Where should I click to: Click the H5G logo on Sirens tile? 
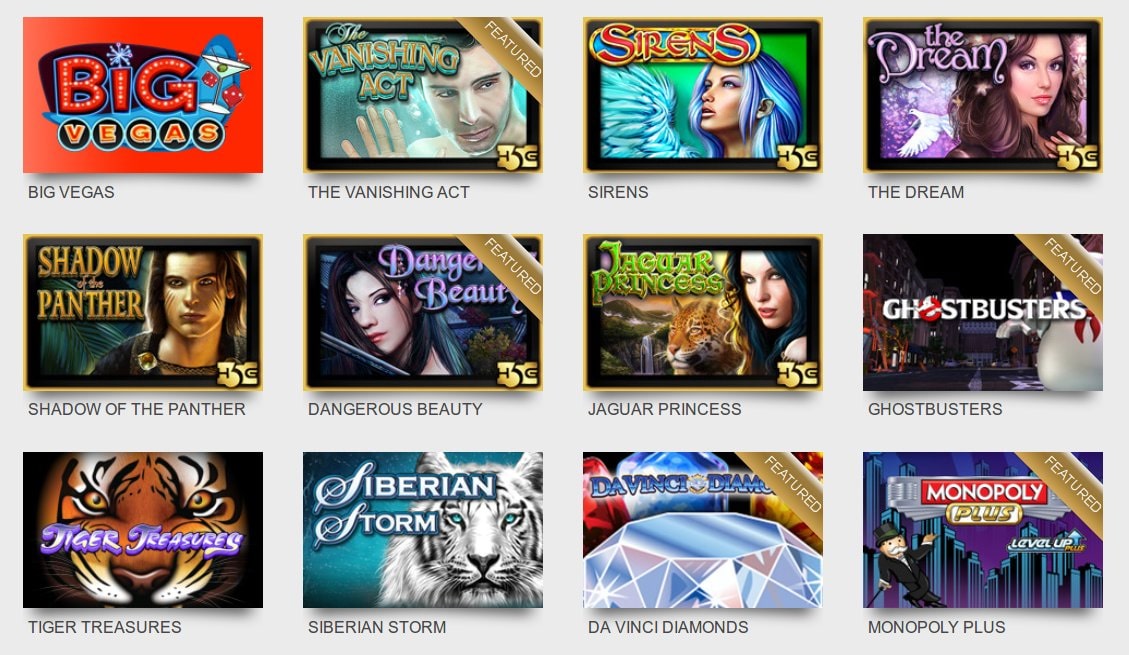coord(798,157)
